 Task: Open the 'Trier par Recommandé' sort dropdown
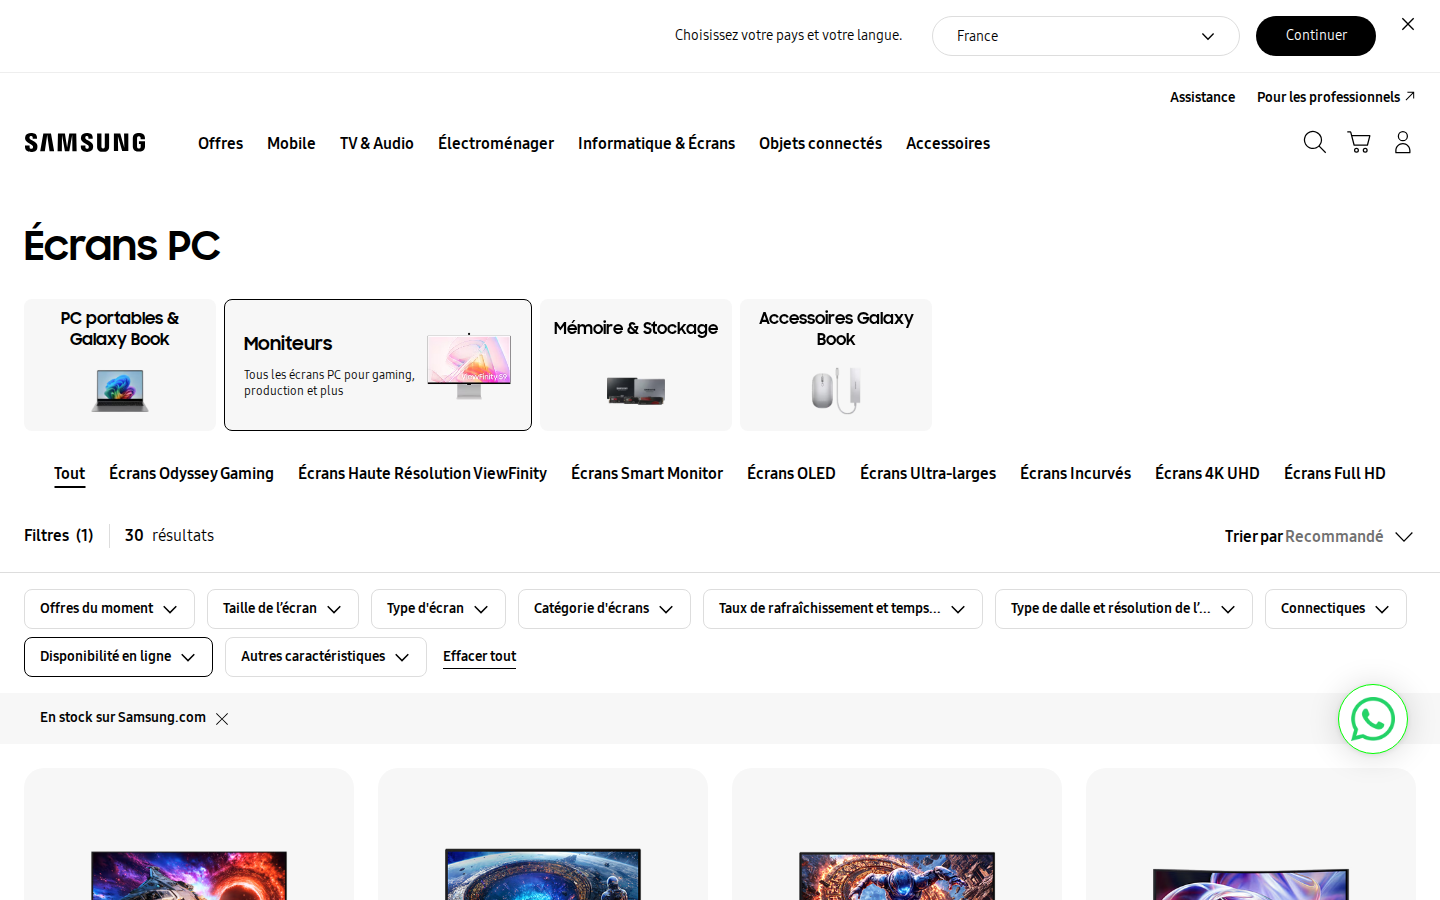coord(1318,537)
